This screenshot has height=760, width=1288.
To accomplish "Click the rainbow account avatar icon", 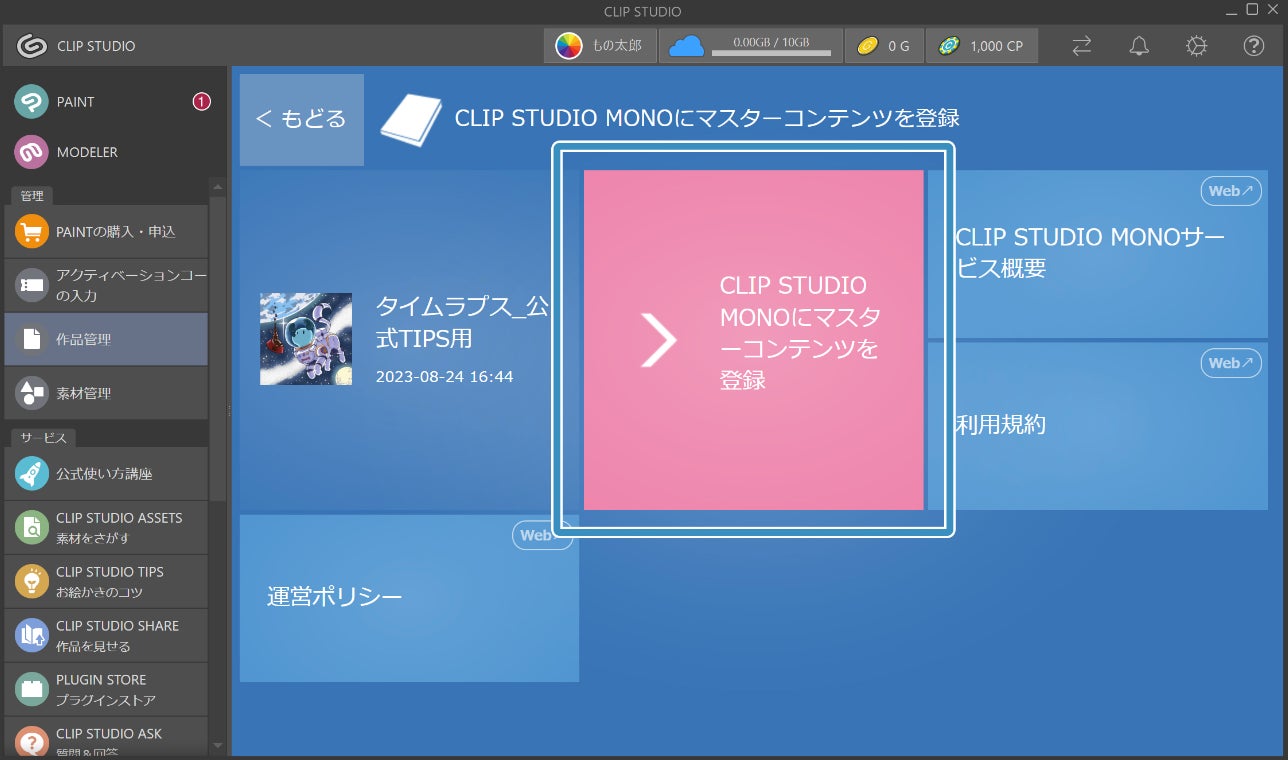I will coord(569,46).
